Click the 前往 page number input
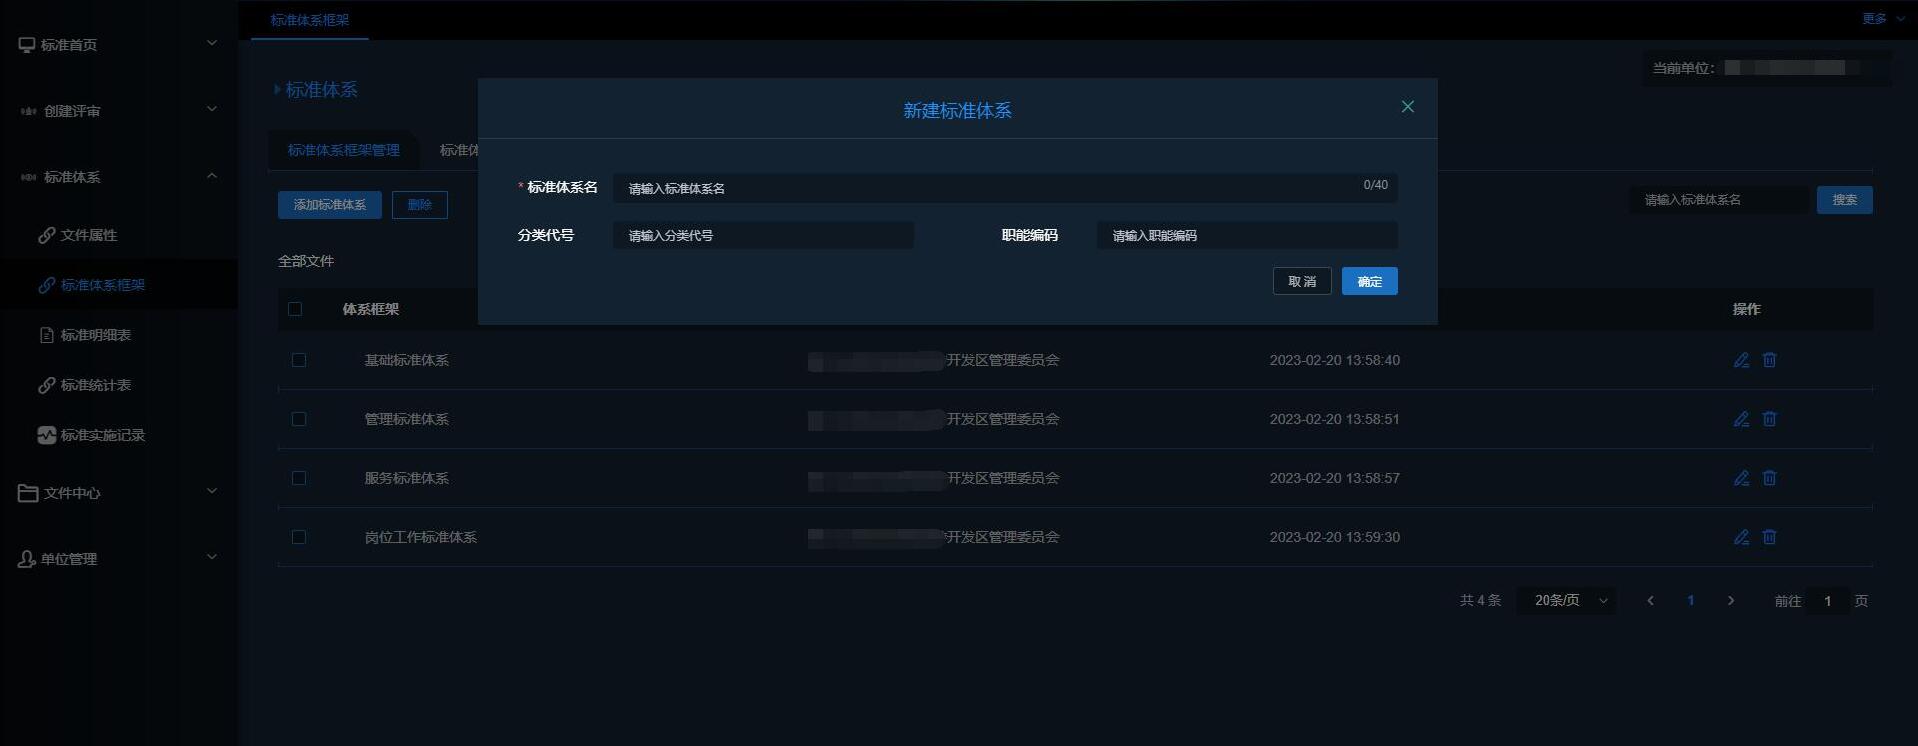Image resolution: width=1918 pixels, height=746 pixels. [x=1828, y=601]
